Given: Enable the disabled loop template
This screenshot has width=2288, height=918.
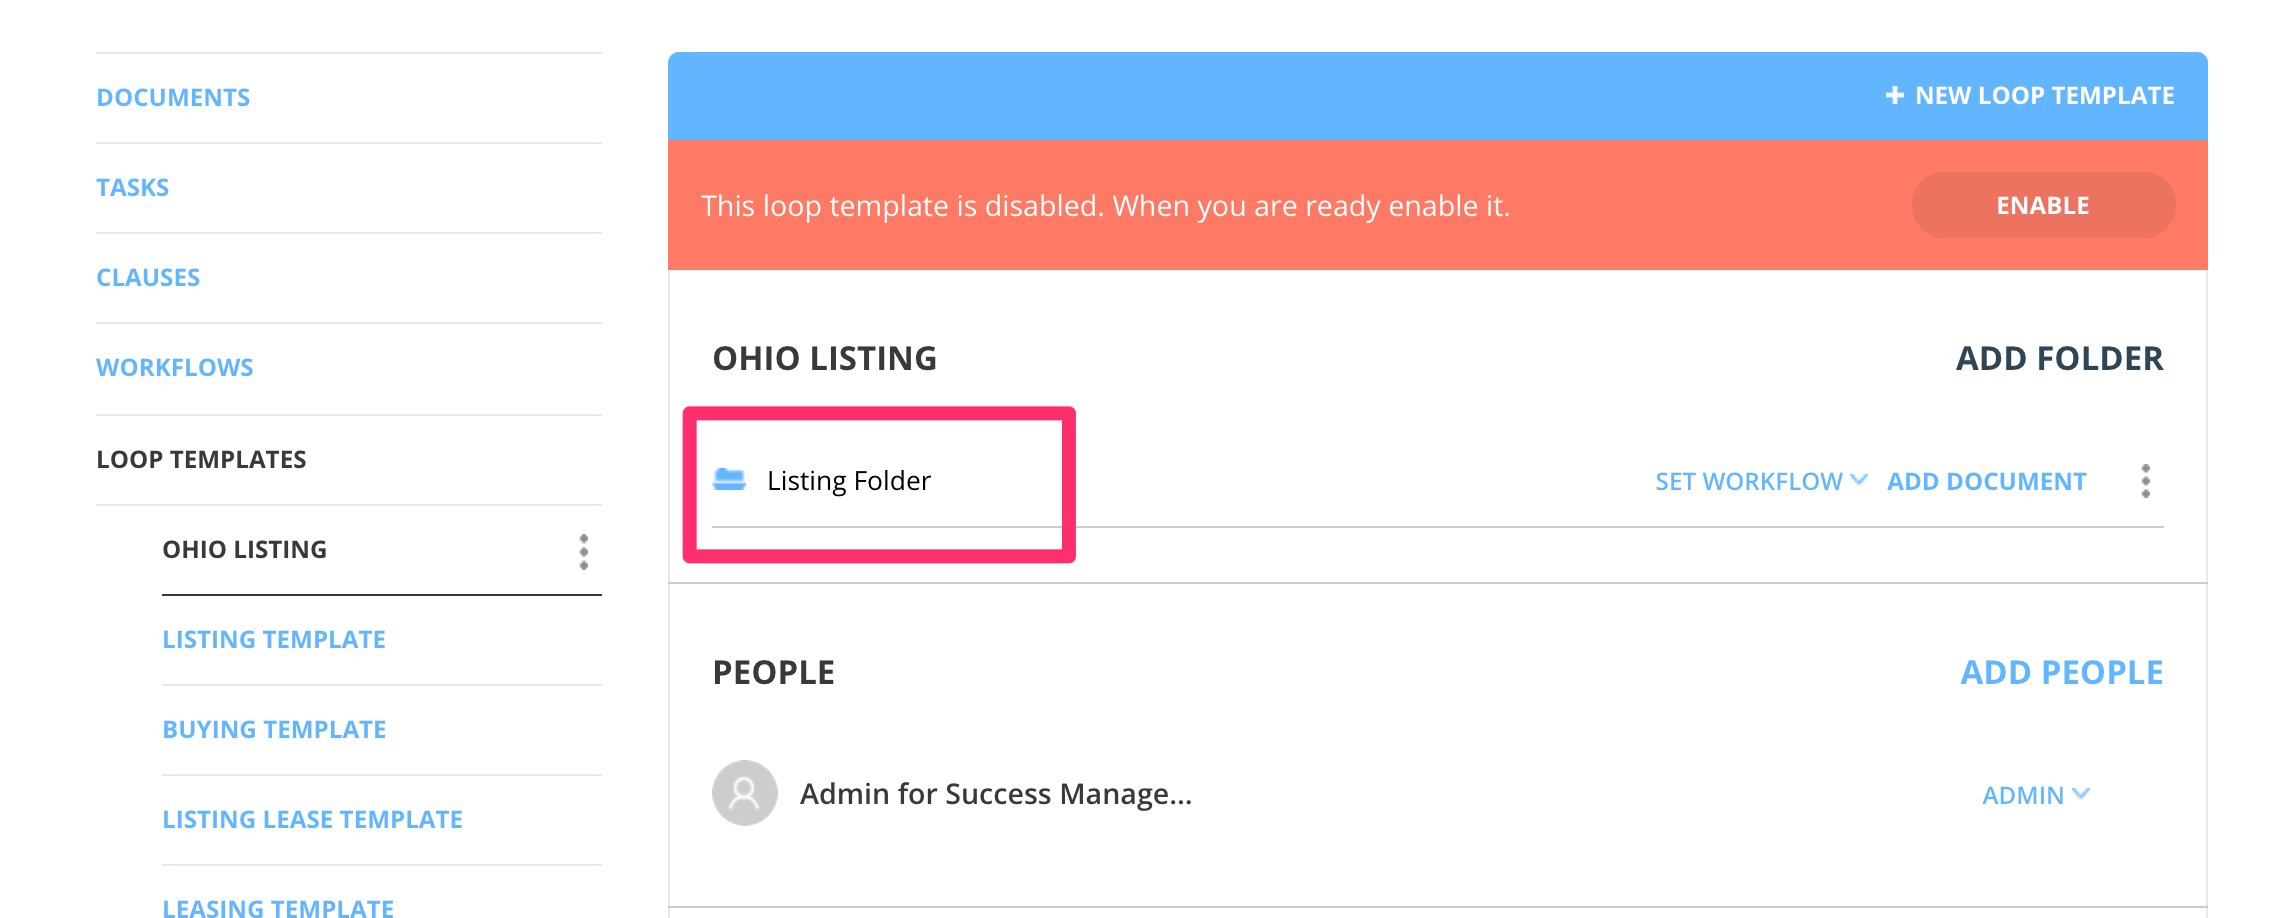Looking at the screenshot, I should pyautogui.click(x=2042, y=205).
